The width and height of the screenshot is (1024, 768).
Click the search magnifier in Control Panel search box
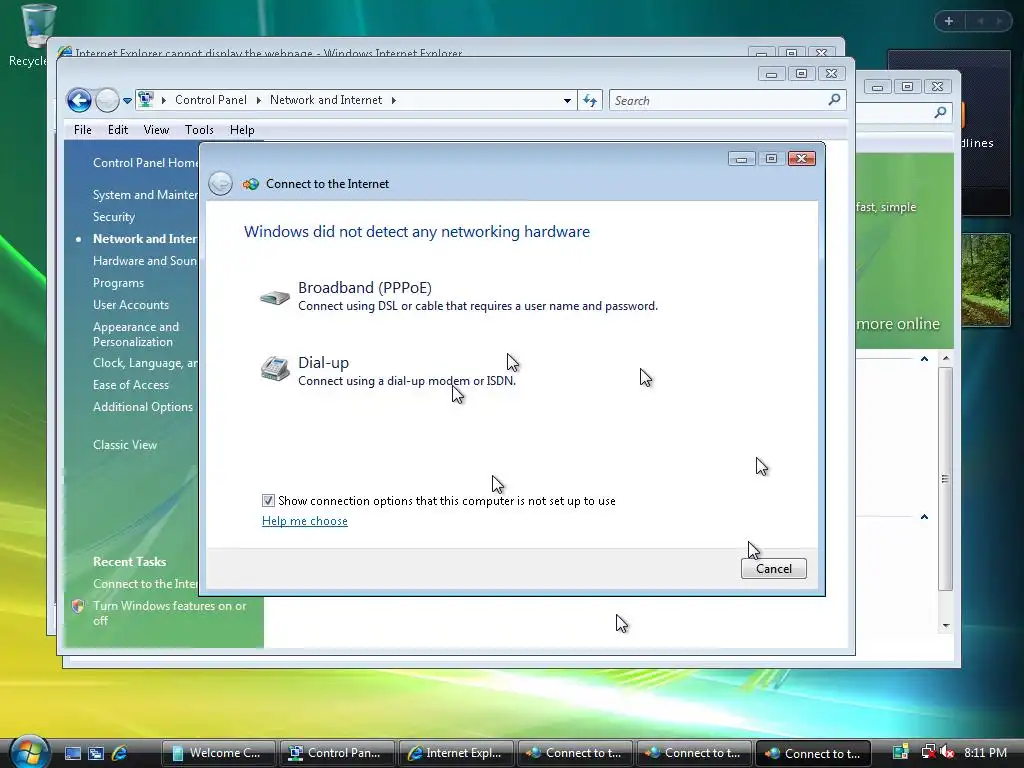point(834,99)
